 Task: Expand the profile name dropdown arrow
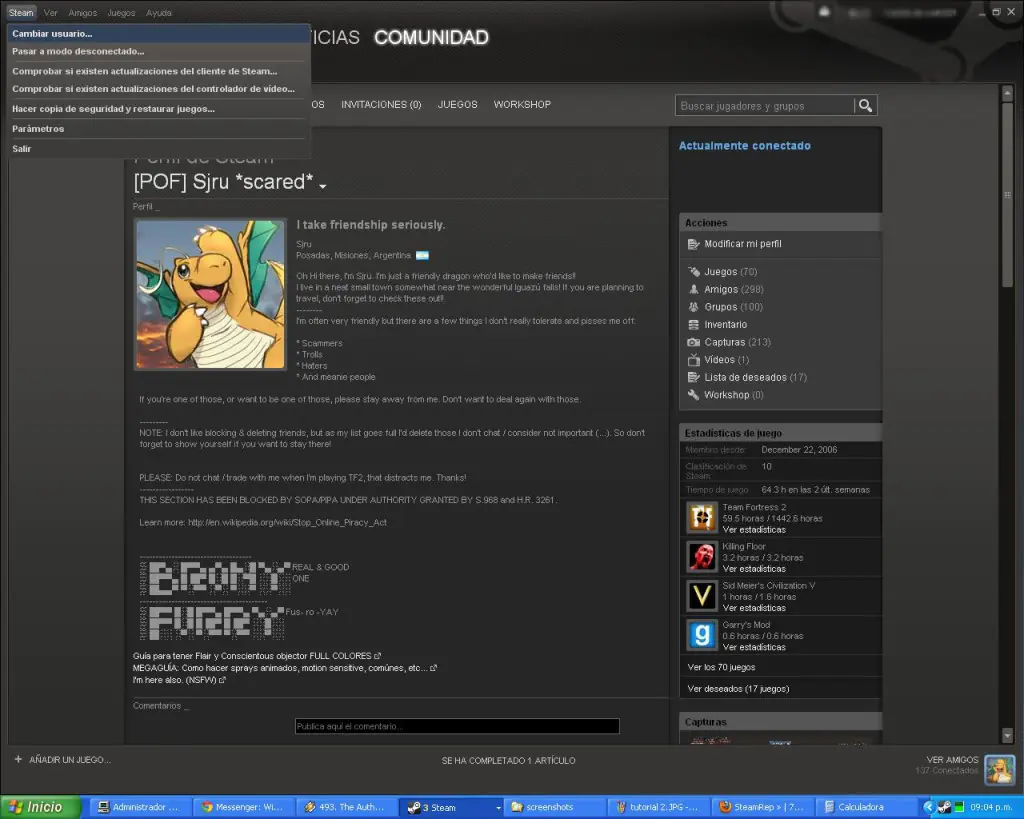tap(323, 186)
